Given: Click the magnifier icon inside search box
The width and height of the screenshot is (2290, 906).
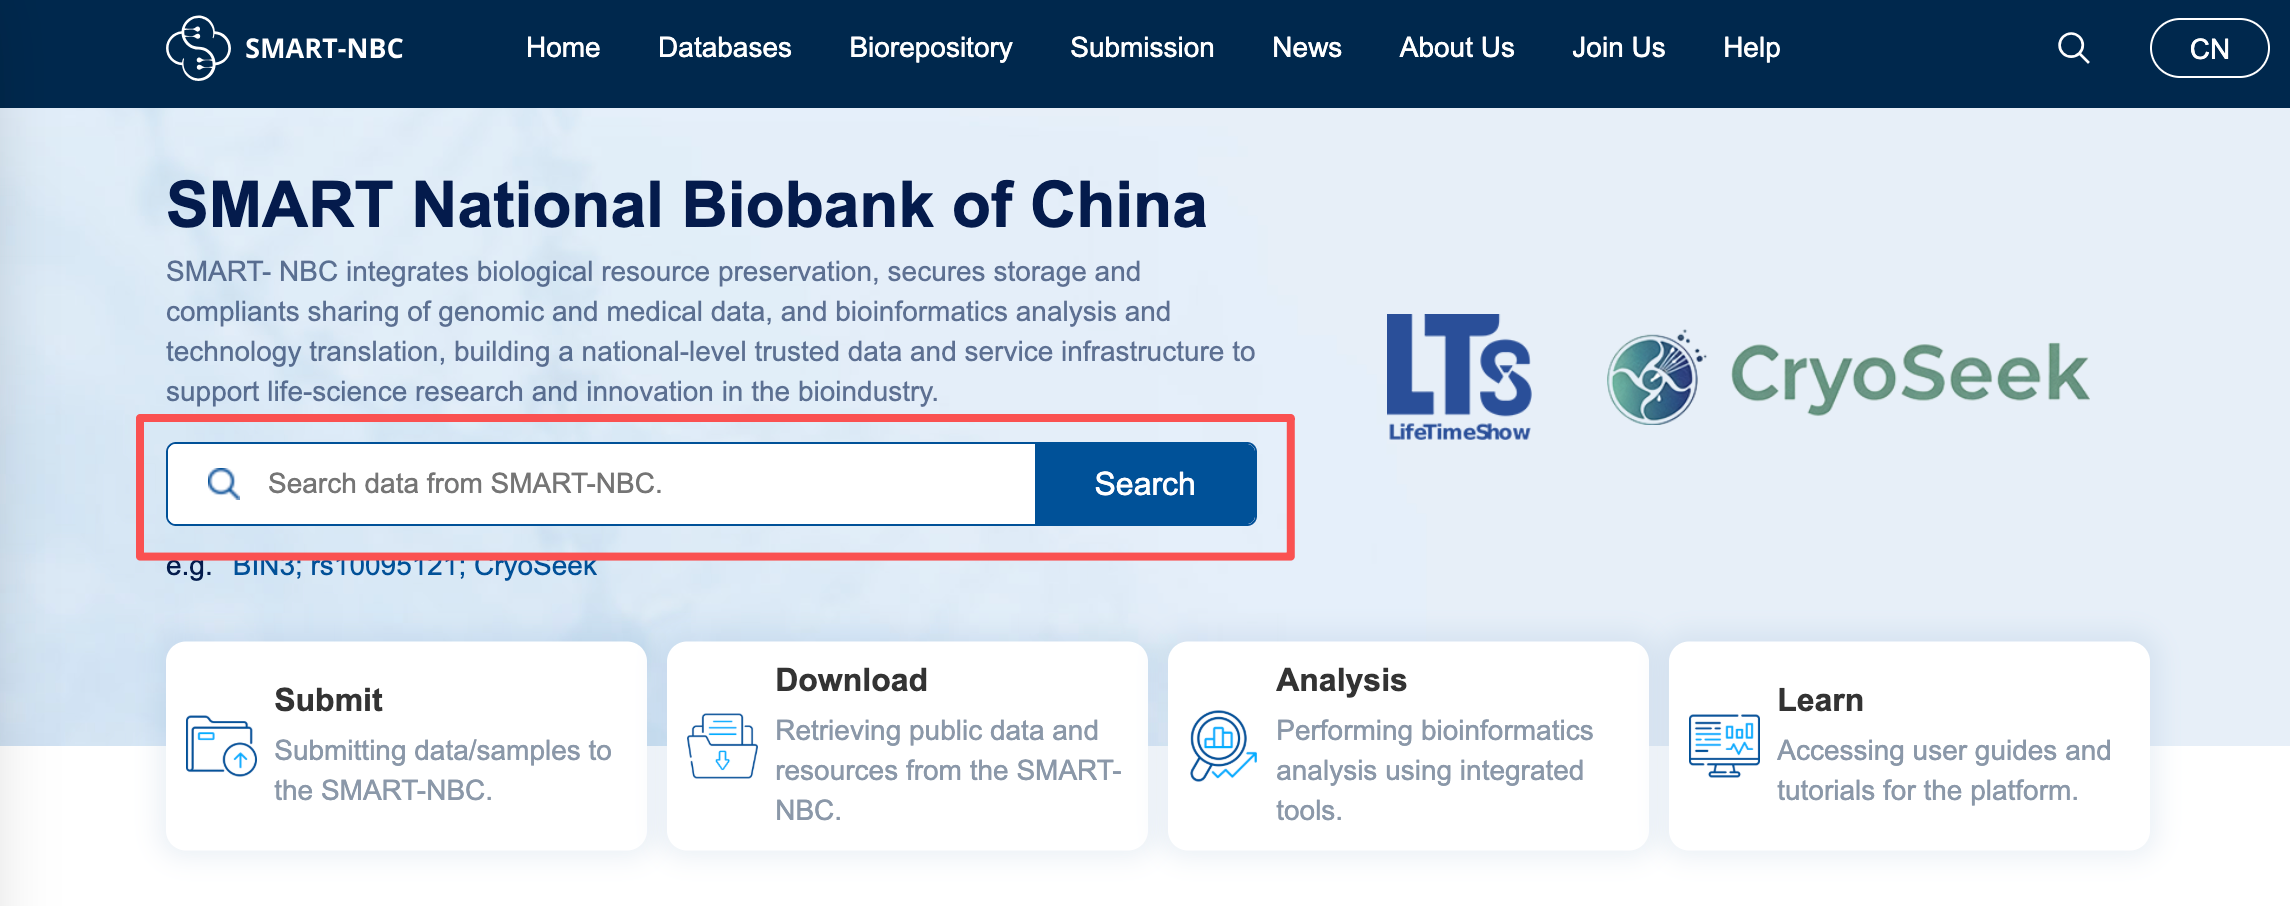Looking at the screenshot, I should click(223, 484).
